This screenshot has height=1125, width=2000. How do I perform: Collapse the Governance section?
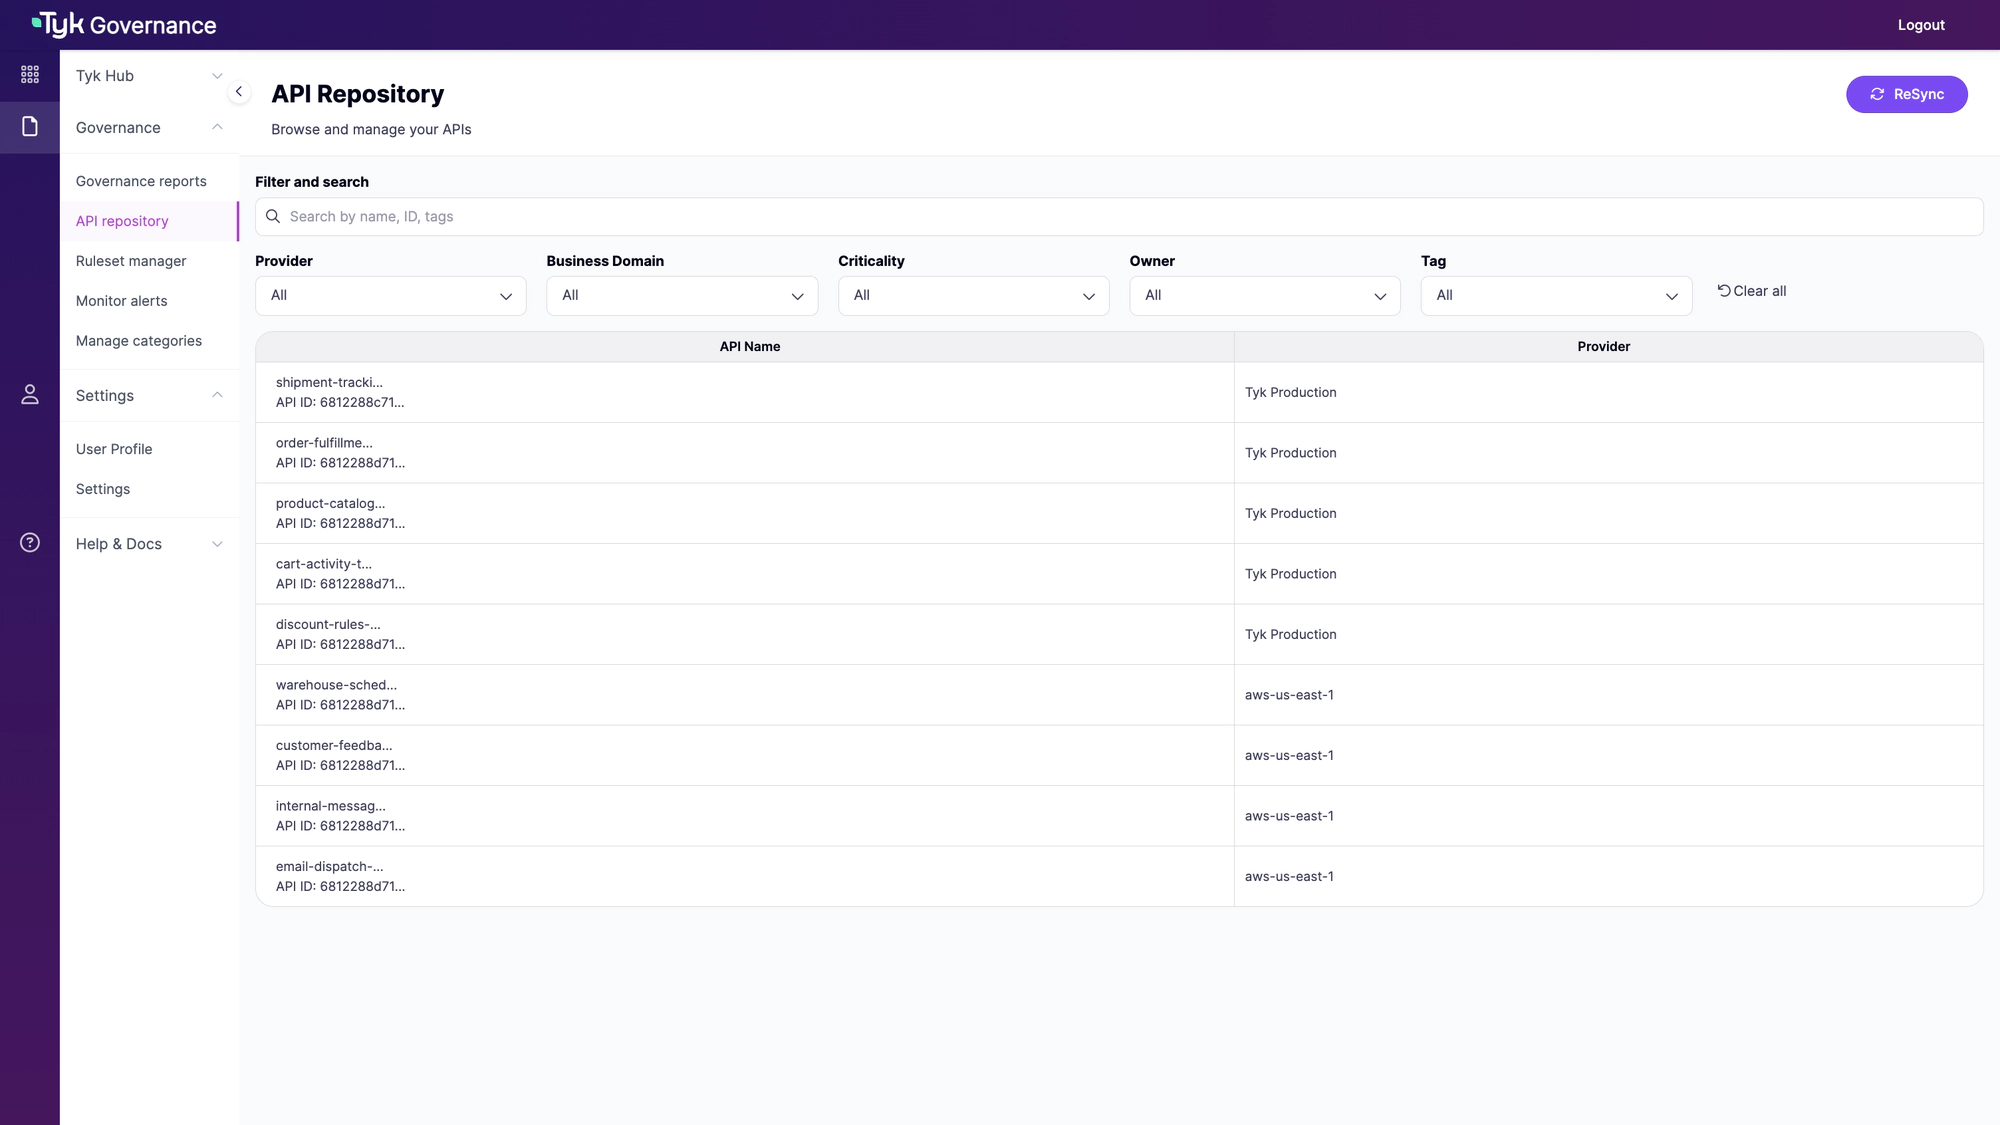tap(148, 128)
